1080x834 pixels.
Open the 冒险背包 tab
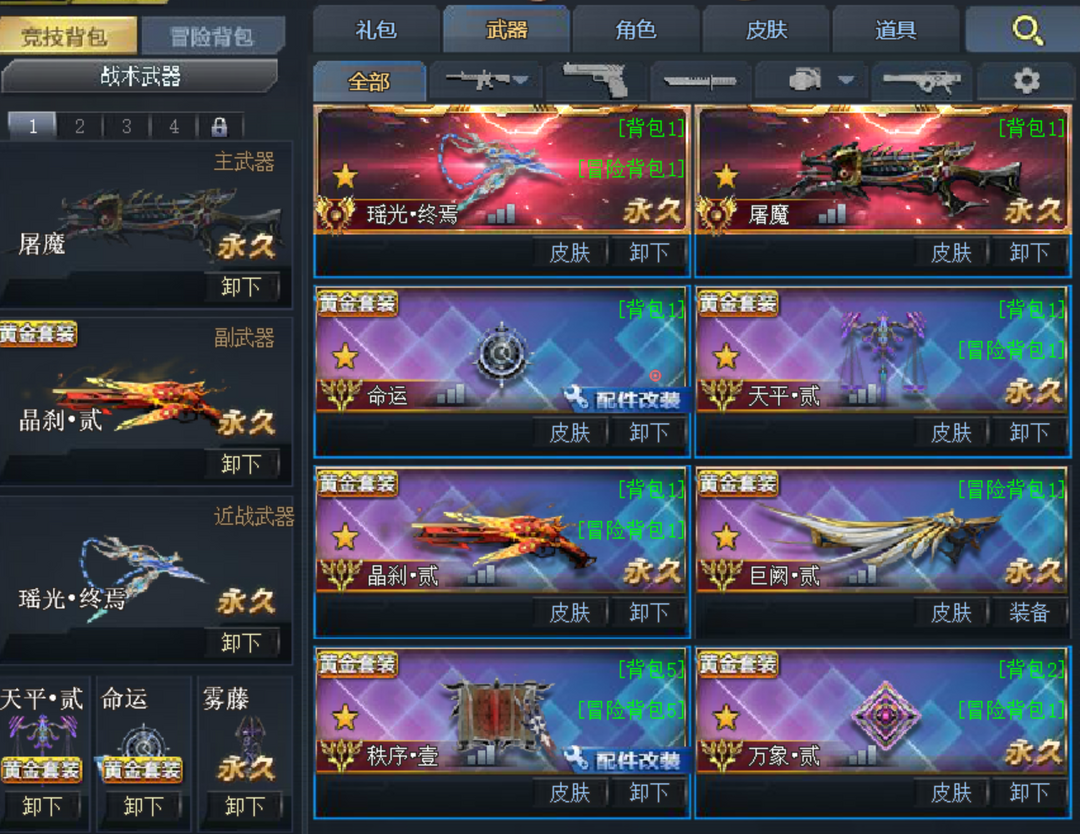[x=212, y=36]
